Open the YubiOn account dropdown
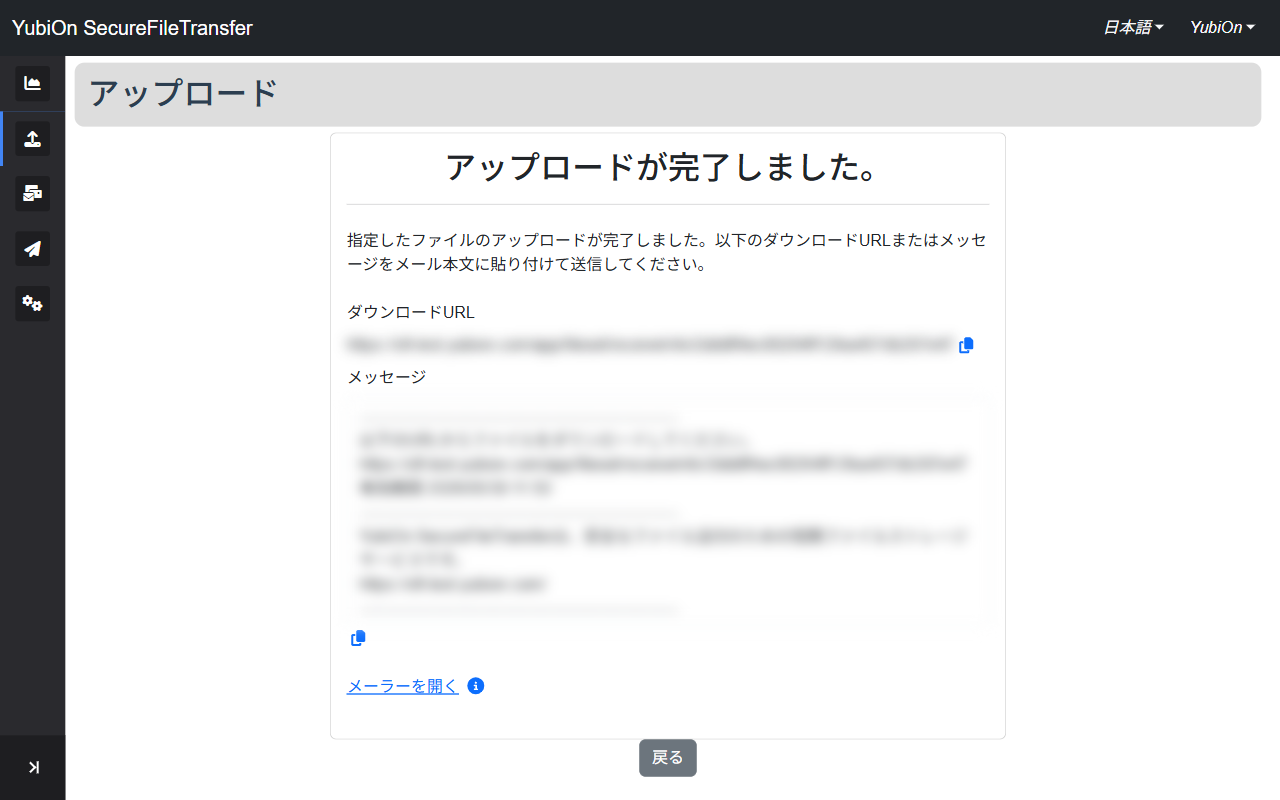The height and width of the screenshot is (800, 1280). (1222, 28)
